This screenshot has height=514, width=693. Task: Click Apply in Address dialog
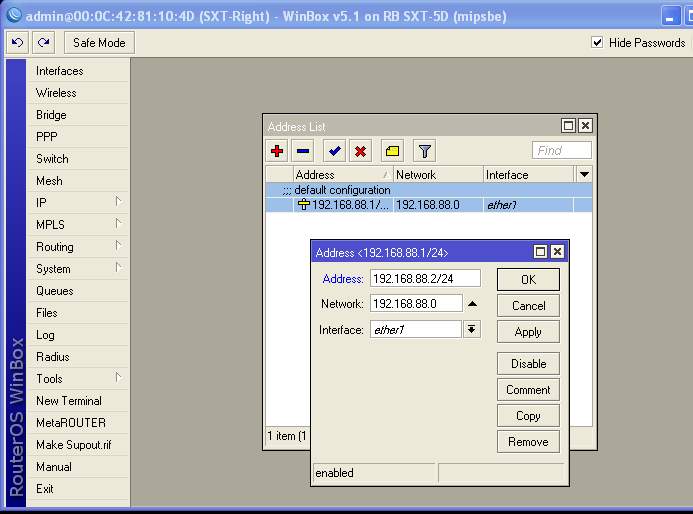click(x=528, y=332)
